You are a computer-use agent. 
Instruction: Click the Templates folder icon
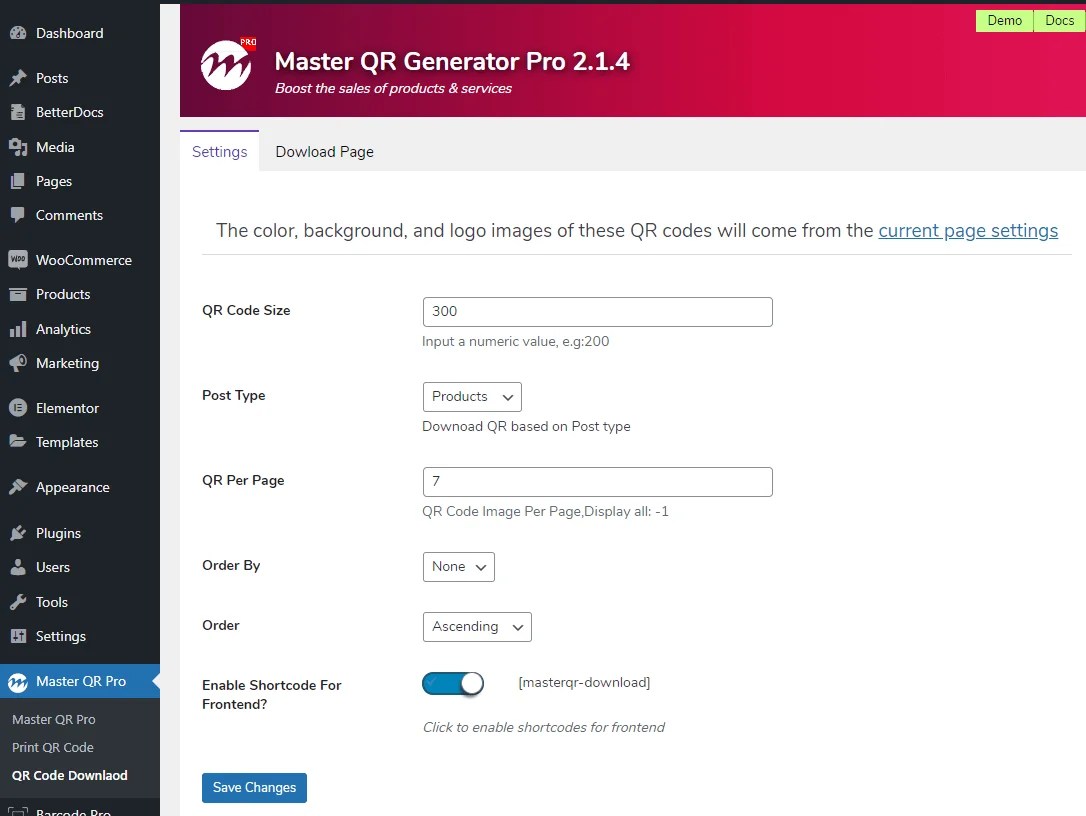[18, 441]
